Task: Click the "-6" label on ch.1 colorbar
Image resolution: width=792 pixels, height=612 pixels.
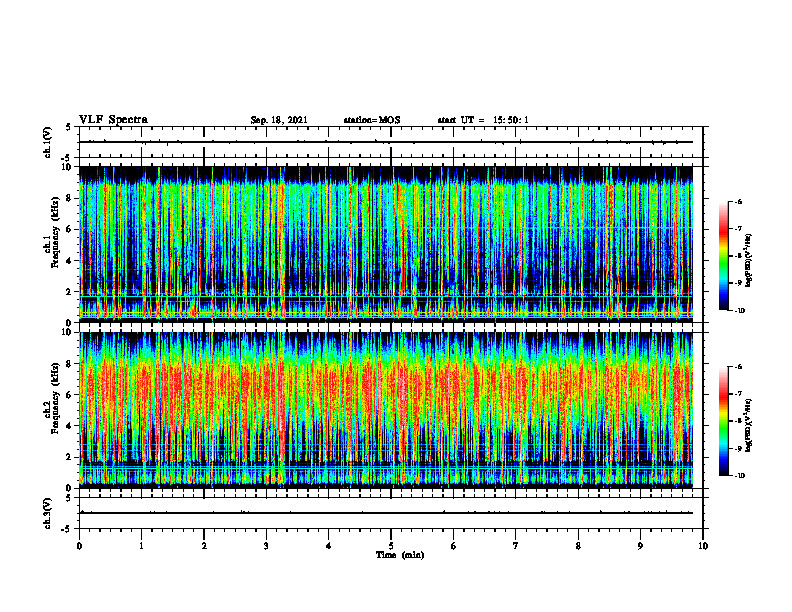Action: pos(738,202)
